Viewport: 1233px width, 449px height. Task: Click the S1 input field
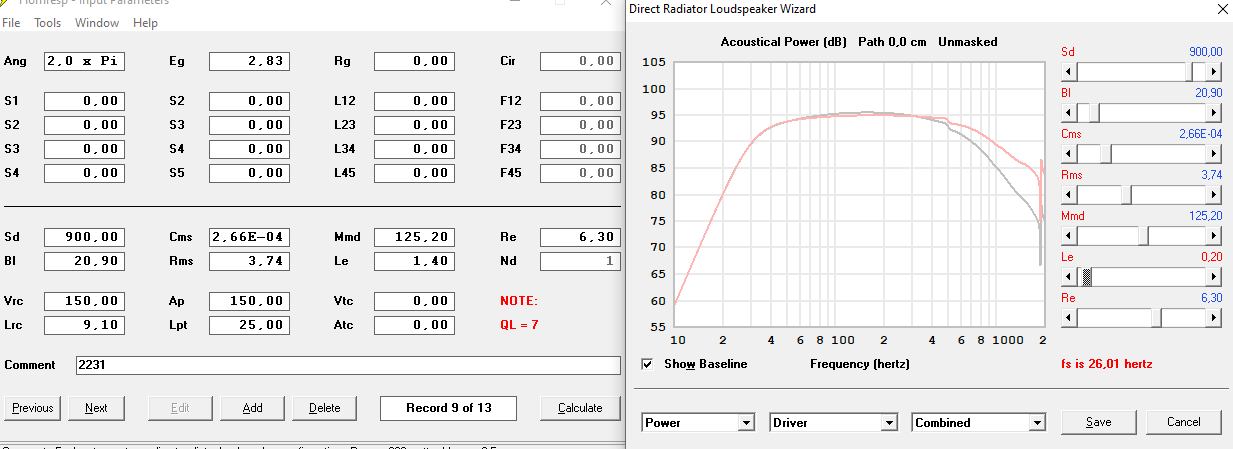[x=84, y=101]
